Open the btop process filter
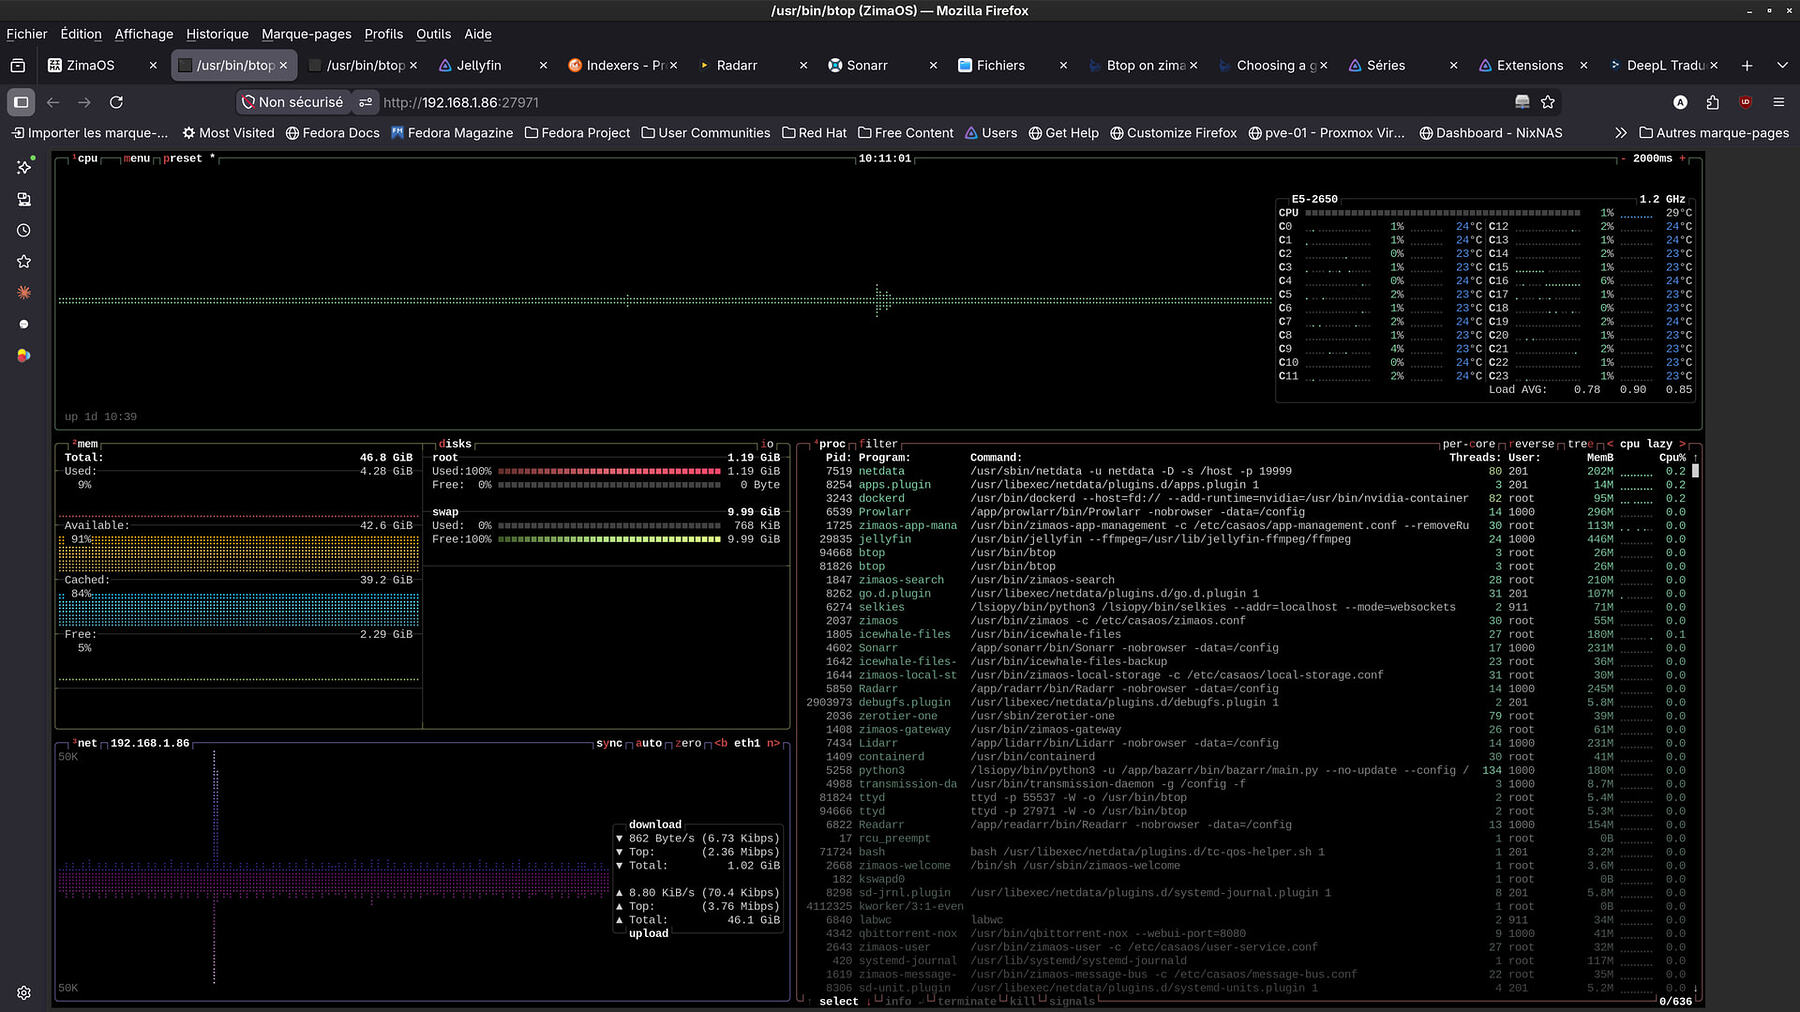1800x1012 pixels. (878, 444)
